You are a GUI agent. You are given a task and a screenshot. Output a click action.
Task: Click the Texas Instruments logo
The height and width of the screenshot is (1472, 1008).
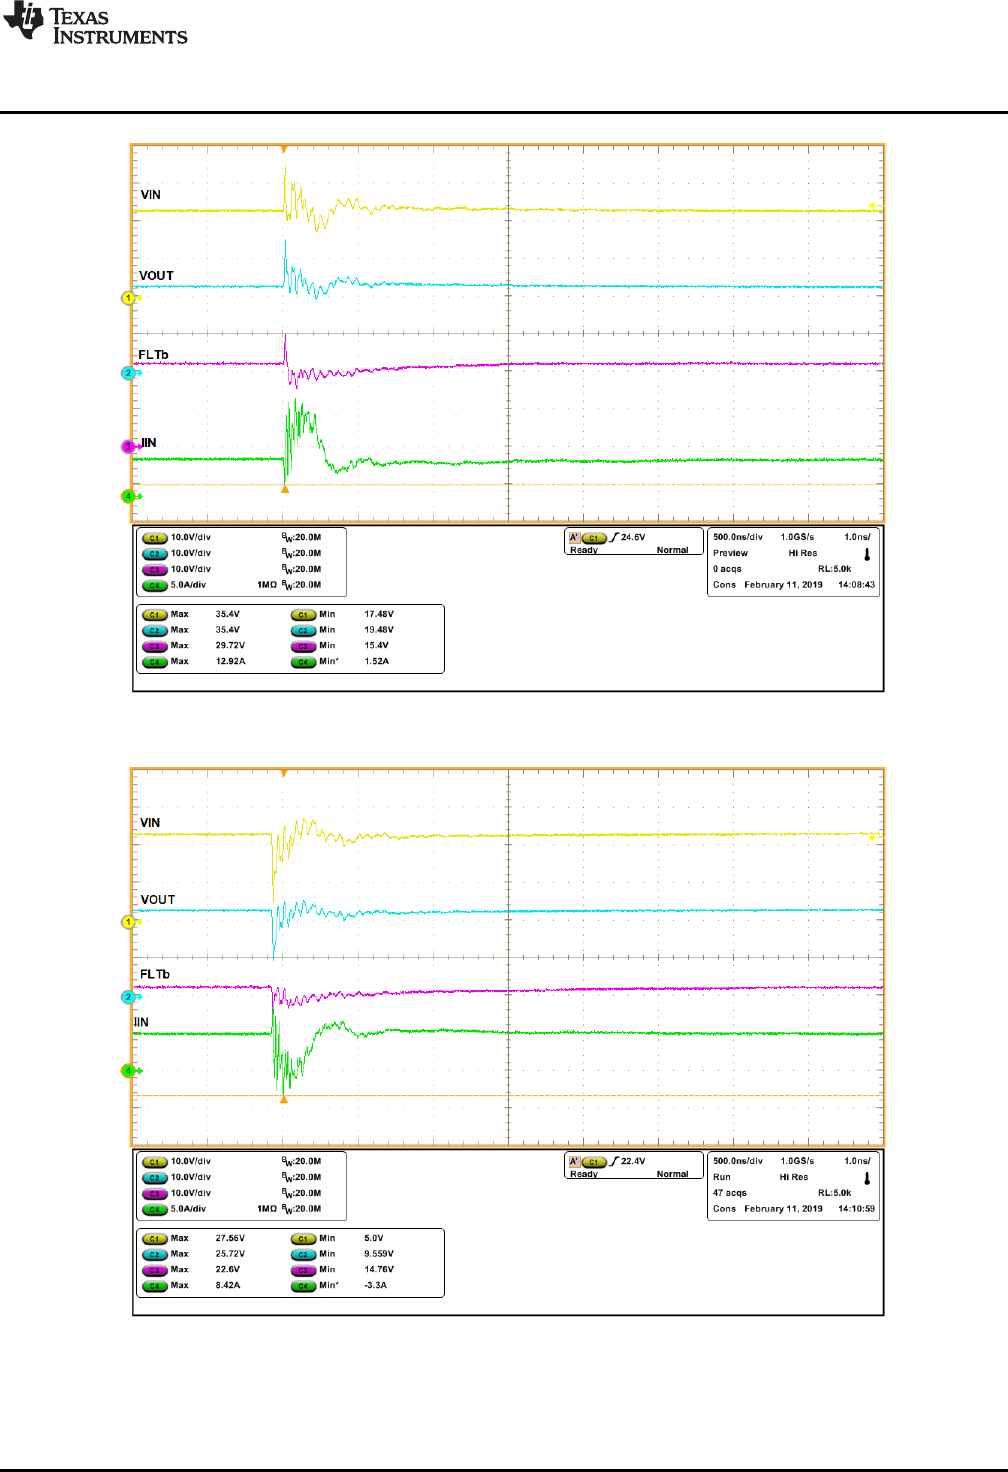click(x=95, y=24)
